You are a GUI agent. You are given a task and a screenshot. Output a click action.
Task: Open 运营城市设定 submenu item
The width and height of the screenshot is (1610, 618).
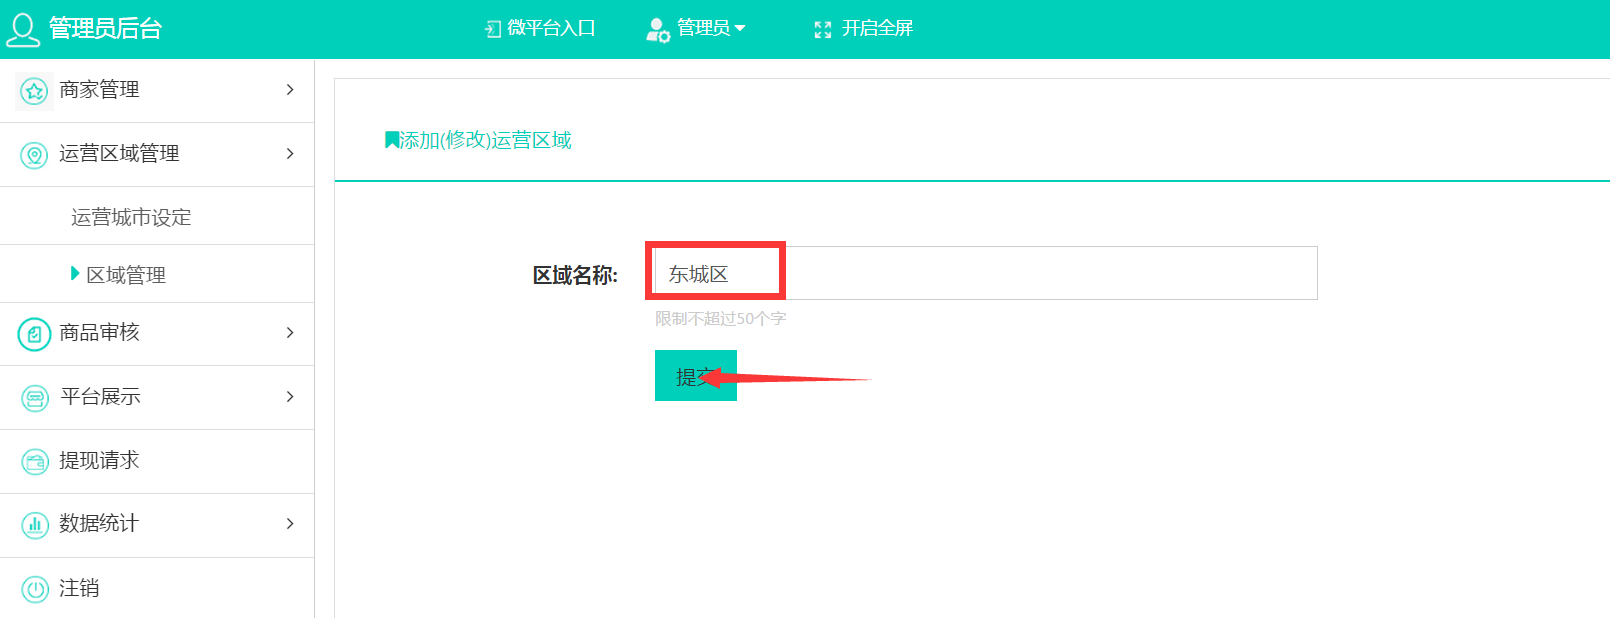click(131, 217)
